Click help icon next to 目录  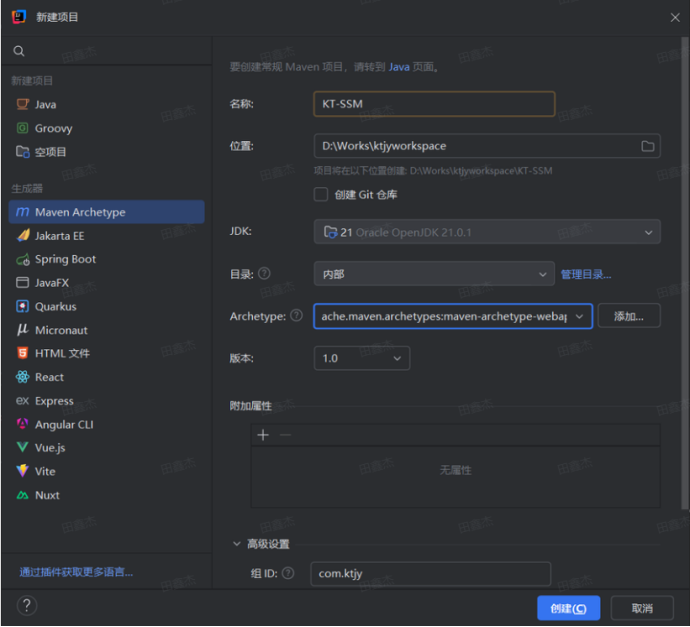click(x=264, y=274)
